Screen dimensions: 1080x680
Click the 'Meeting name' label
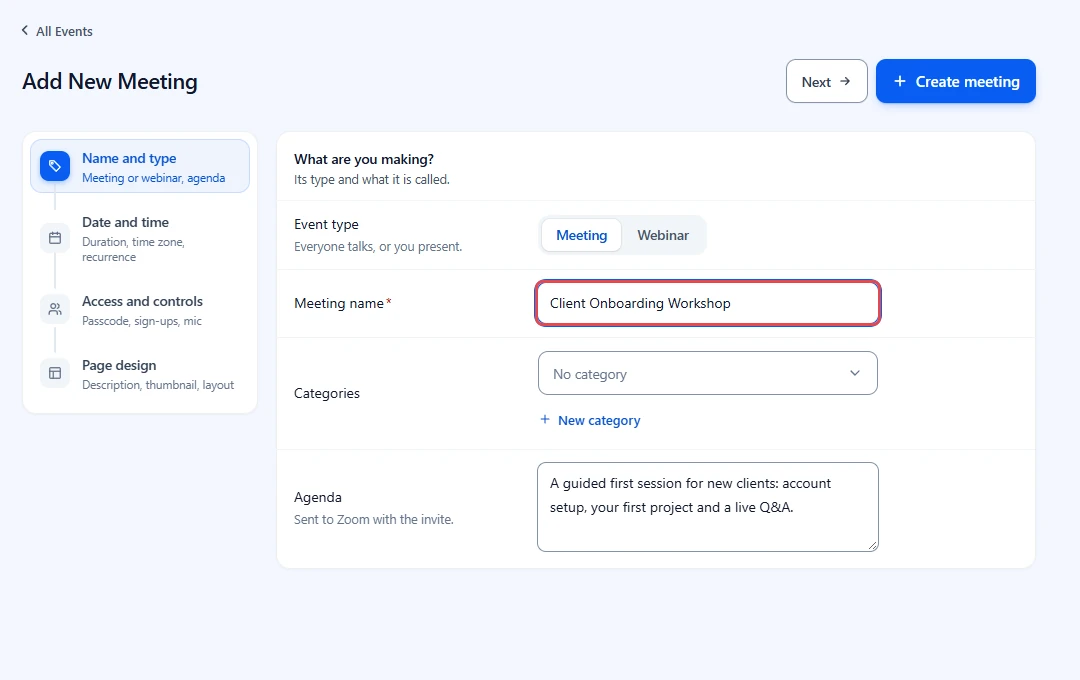[x=339, y=303]
